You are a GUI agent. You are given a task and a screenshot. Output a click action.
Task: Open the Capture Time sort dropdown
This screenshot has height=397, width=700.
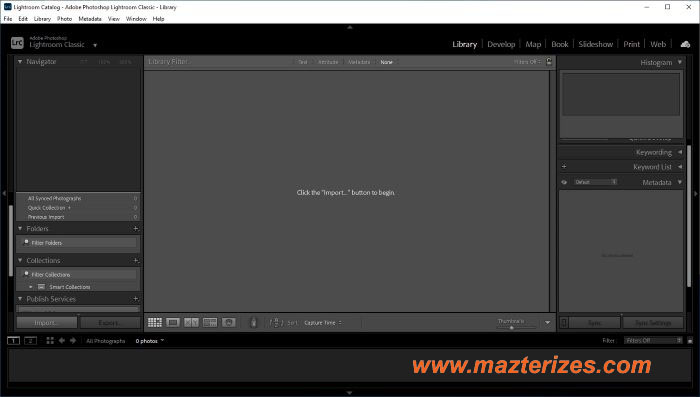[x=323, y=322]
